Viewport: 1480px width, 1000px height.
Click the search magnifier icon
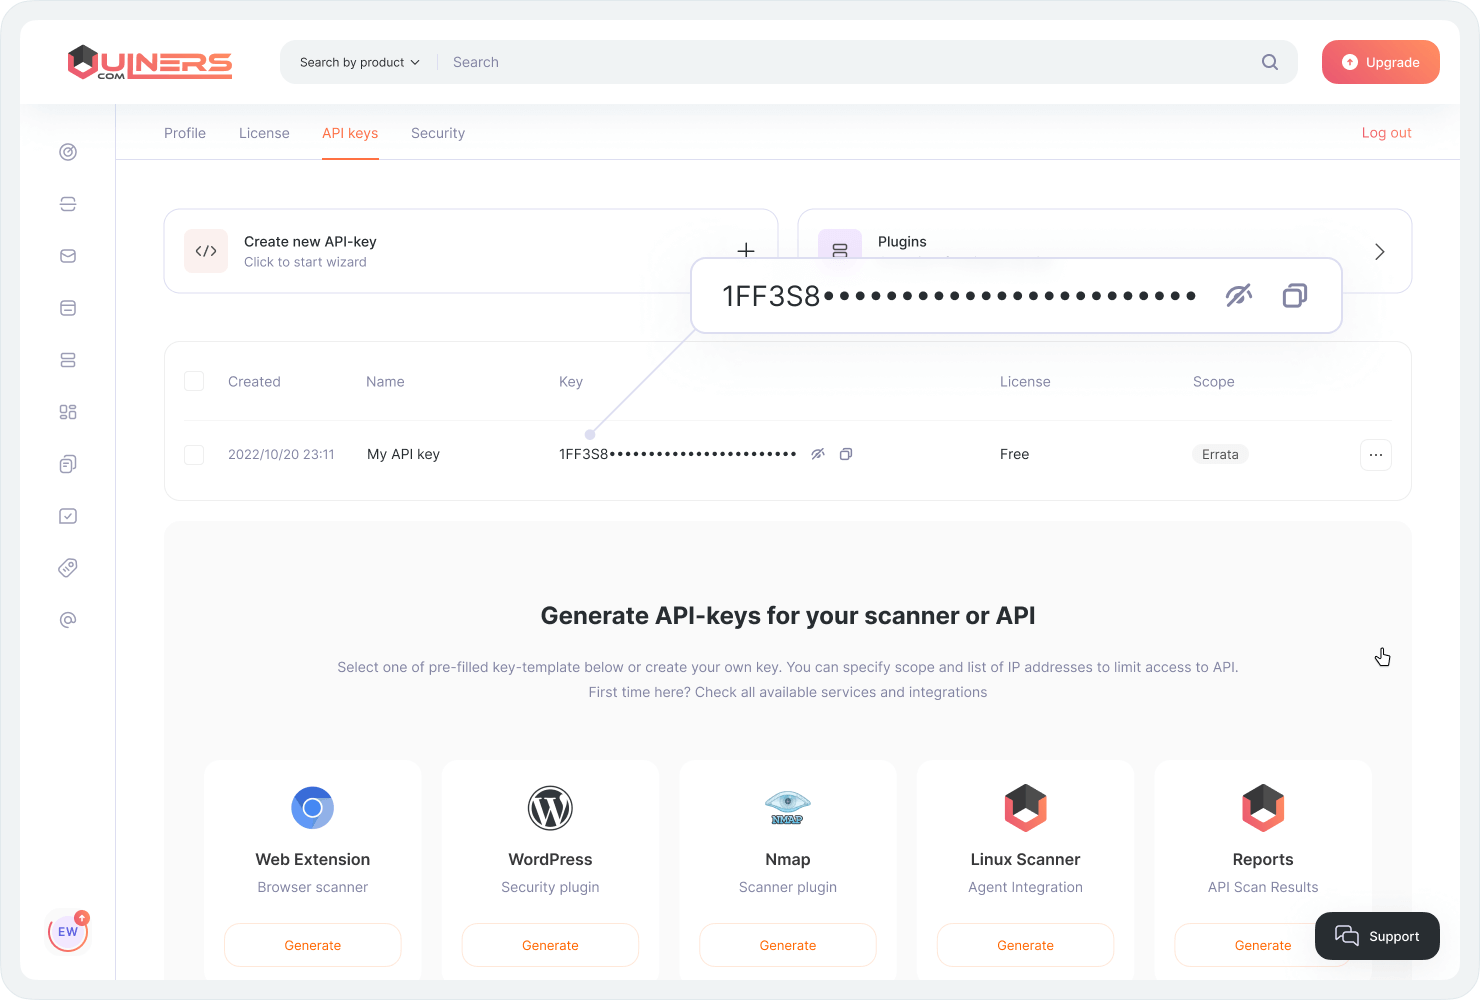(1269, 62)
